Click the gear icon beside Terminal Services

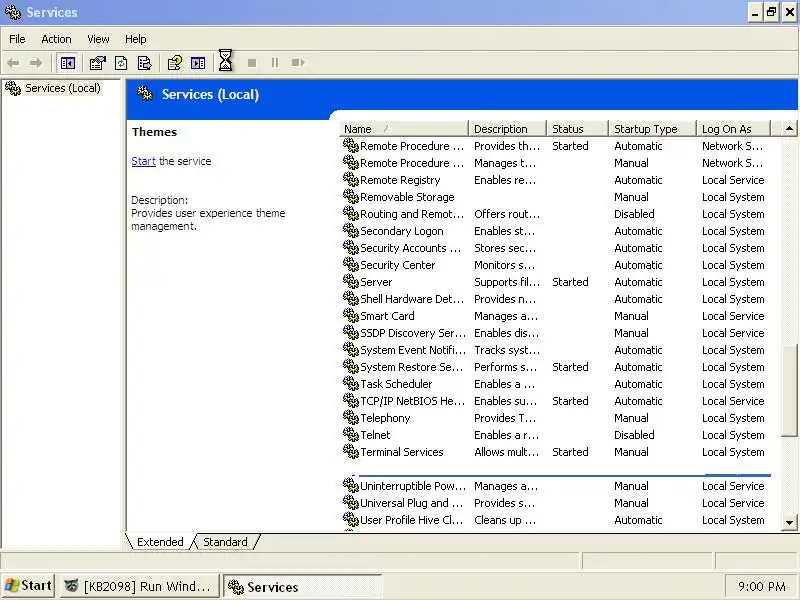[351, 452]
